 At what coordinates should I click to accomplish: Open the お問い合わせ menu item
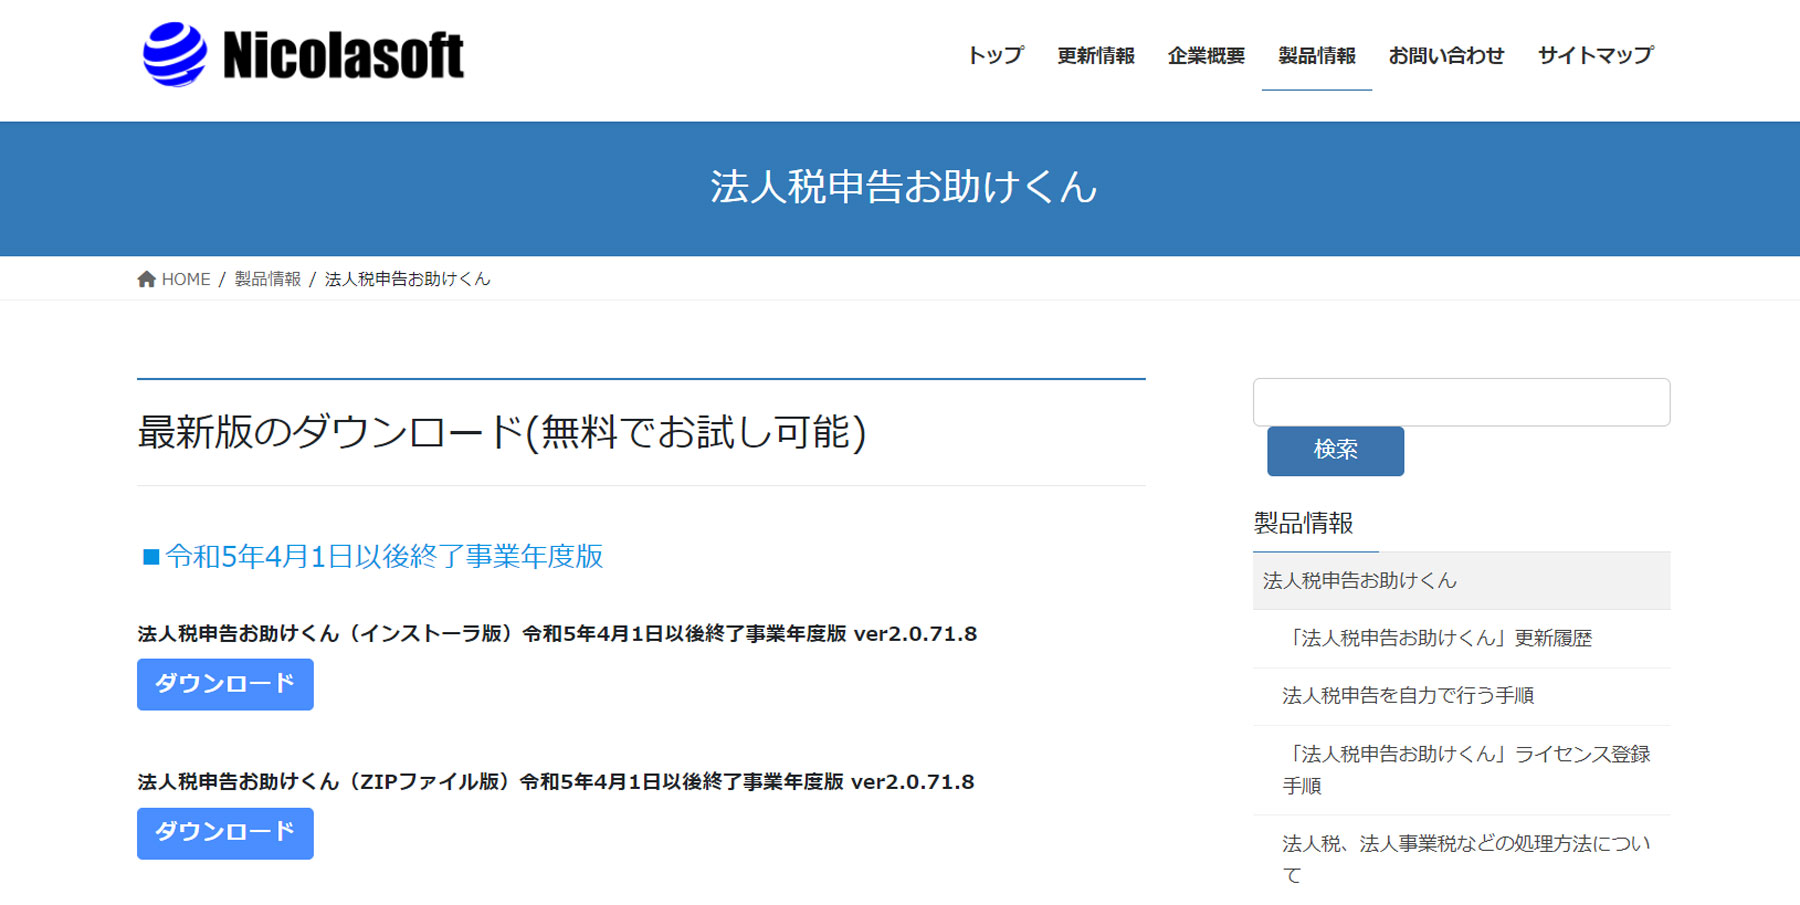[1446, 56]
